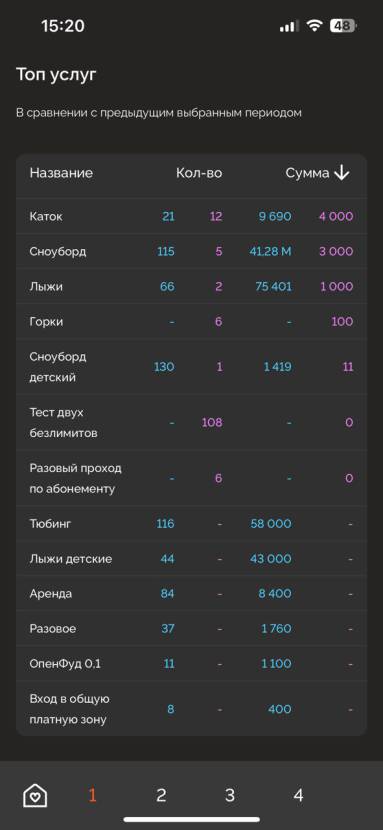Switch to tab 1 in bottom bar
This screenshot has width=383, height=830.
point(93,795)
